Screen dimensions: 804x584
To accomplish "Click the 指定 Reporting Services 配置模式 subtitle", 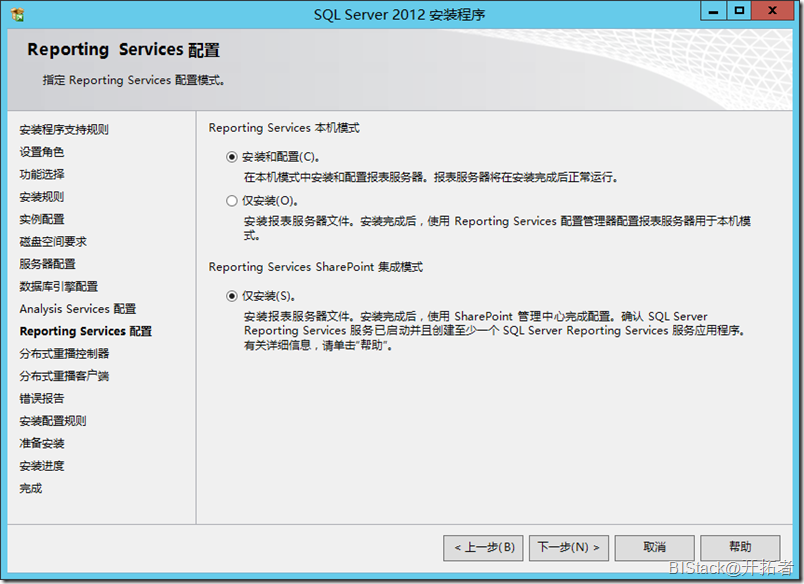I will pos(133,80).
